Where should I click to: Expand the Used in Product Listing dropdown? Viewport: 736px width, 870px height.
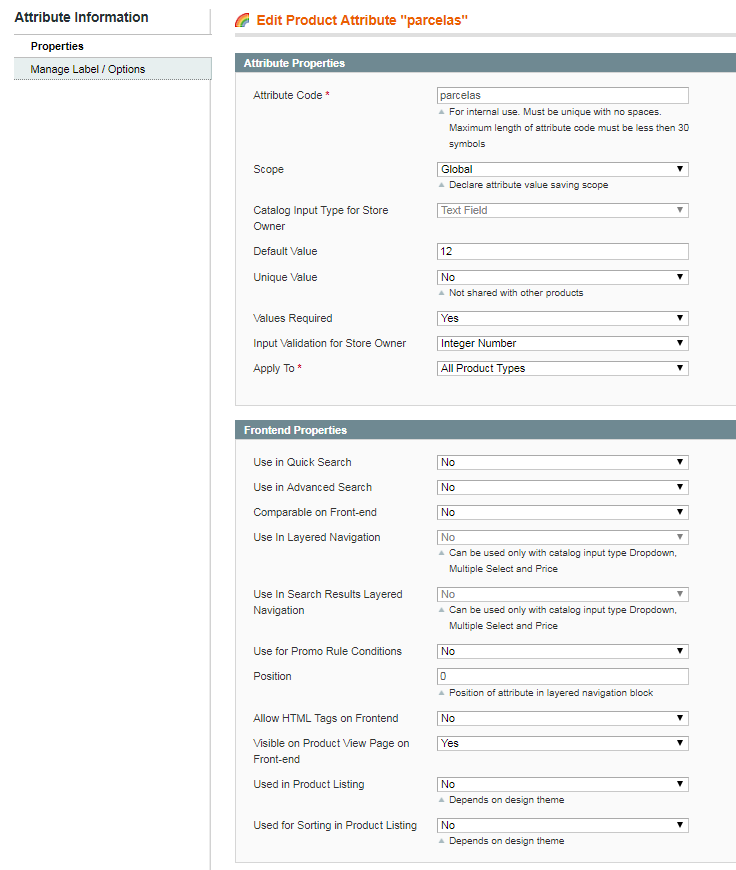coord(563,784)
